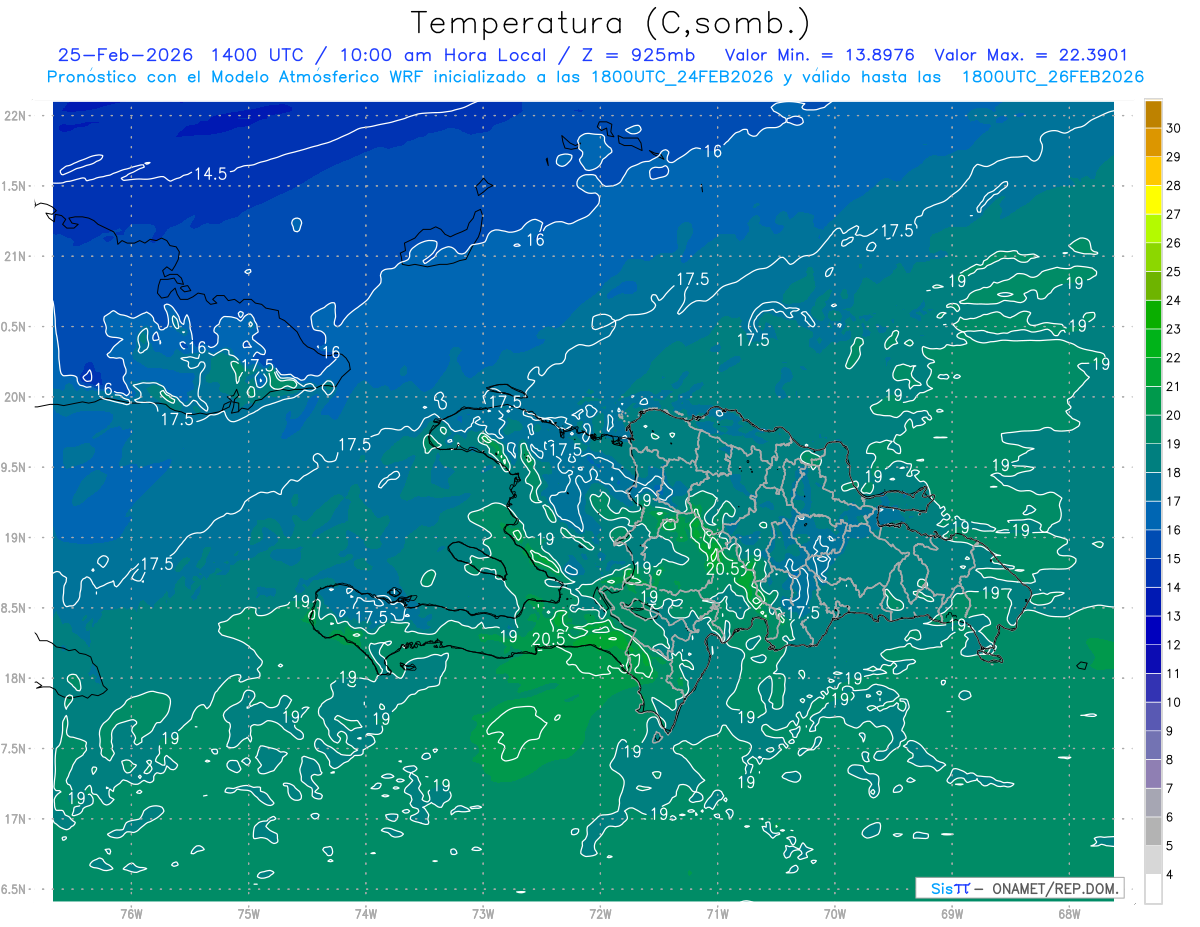Screen dimensions: 1200x927
Task: Click the "22N" latitude axis label
Action: click(14, 116)
